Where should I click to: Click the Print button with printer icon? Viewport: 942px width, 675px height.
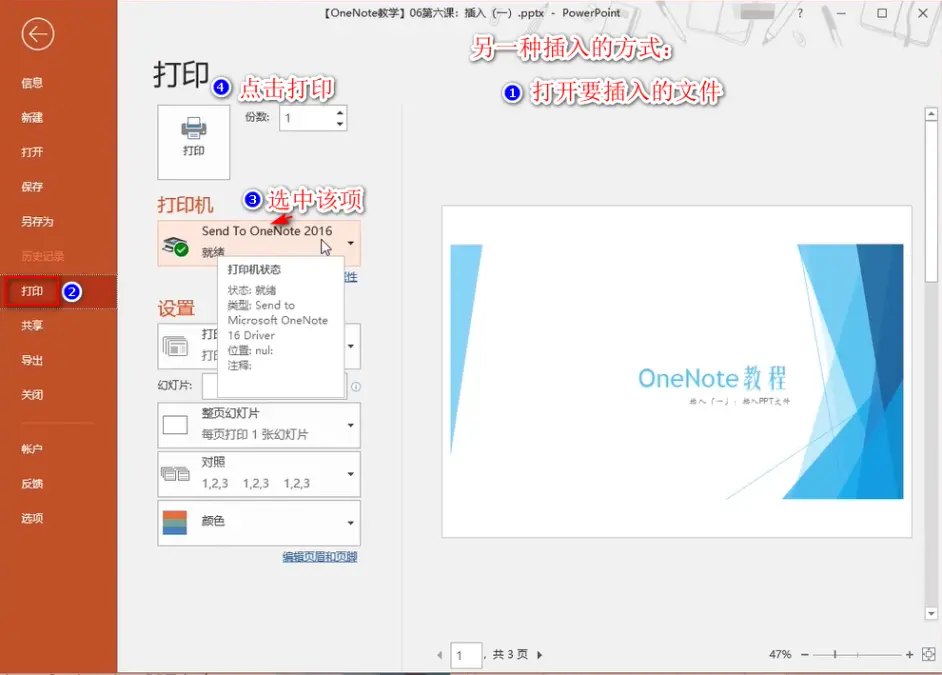(193, 142)
